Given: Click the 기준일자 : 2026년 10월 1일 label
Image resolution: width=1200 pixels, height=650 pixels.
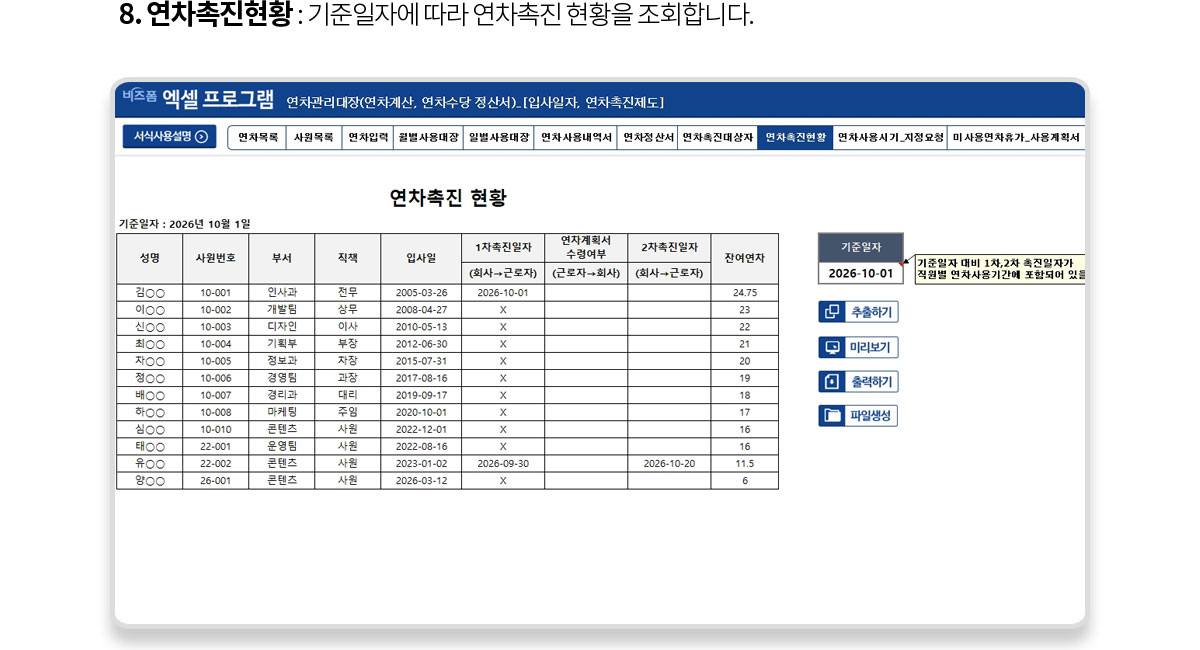Looking at the screenshot, I should (184, 224).
